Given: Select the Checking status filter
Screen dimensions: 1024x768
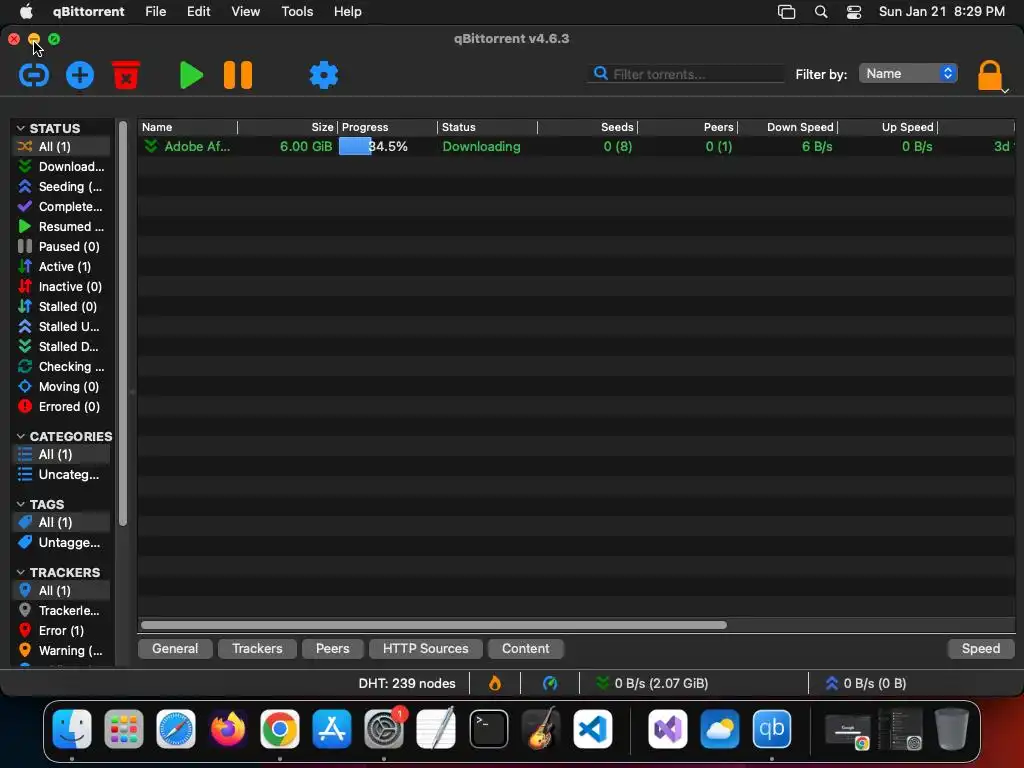Looking at the screenshot, I should coord(62,366).
